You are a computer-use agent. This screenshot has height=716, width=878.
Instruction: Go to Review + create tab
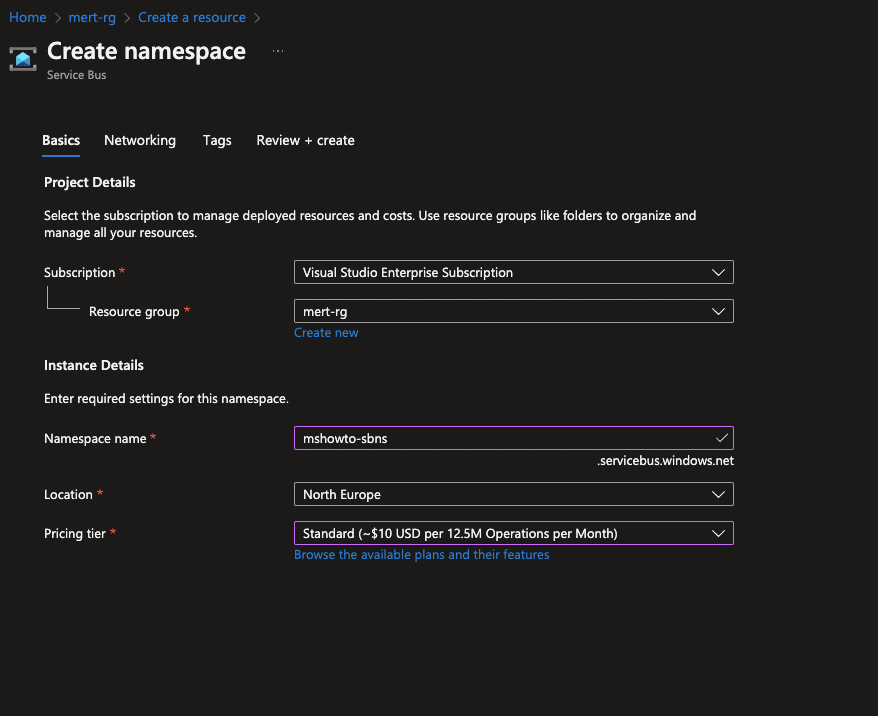(x=305, y=141)
